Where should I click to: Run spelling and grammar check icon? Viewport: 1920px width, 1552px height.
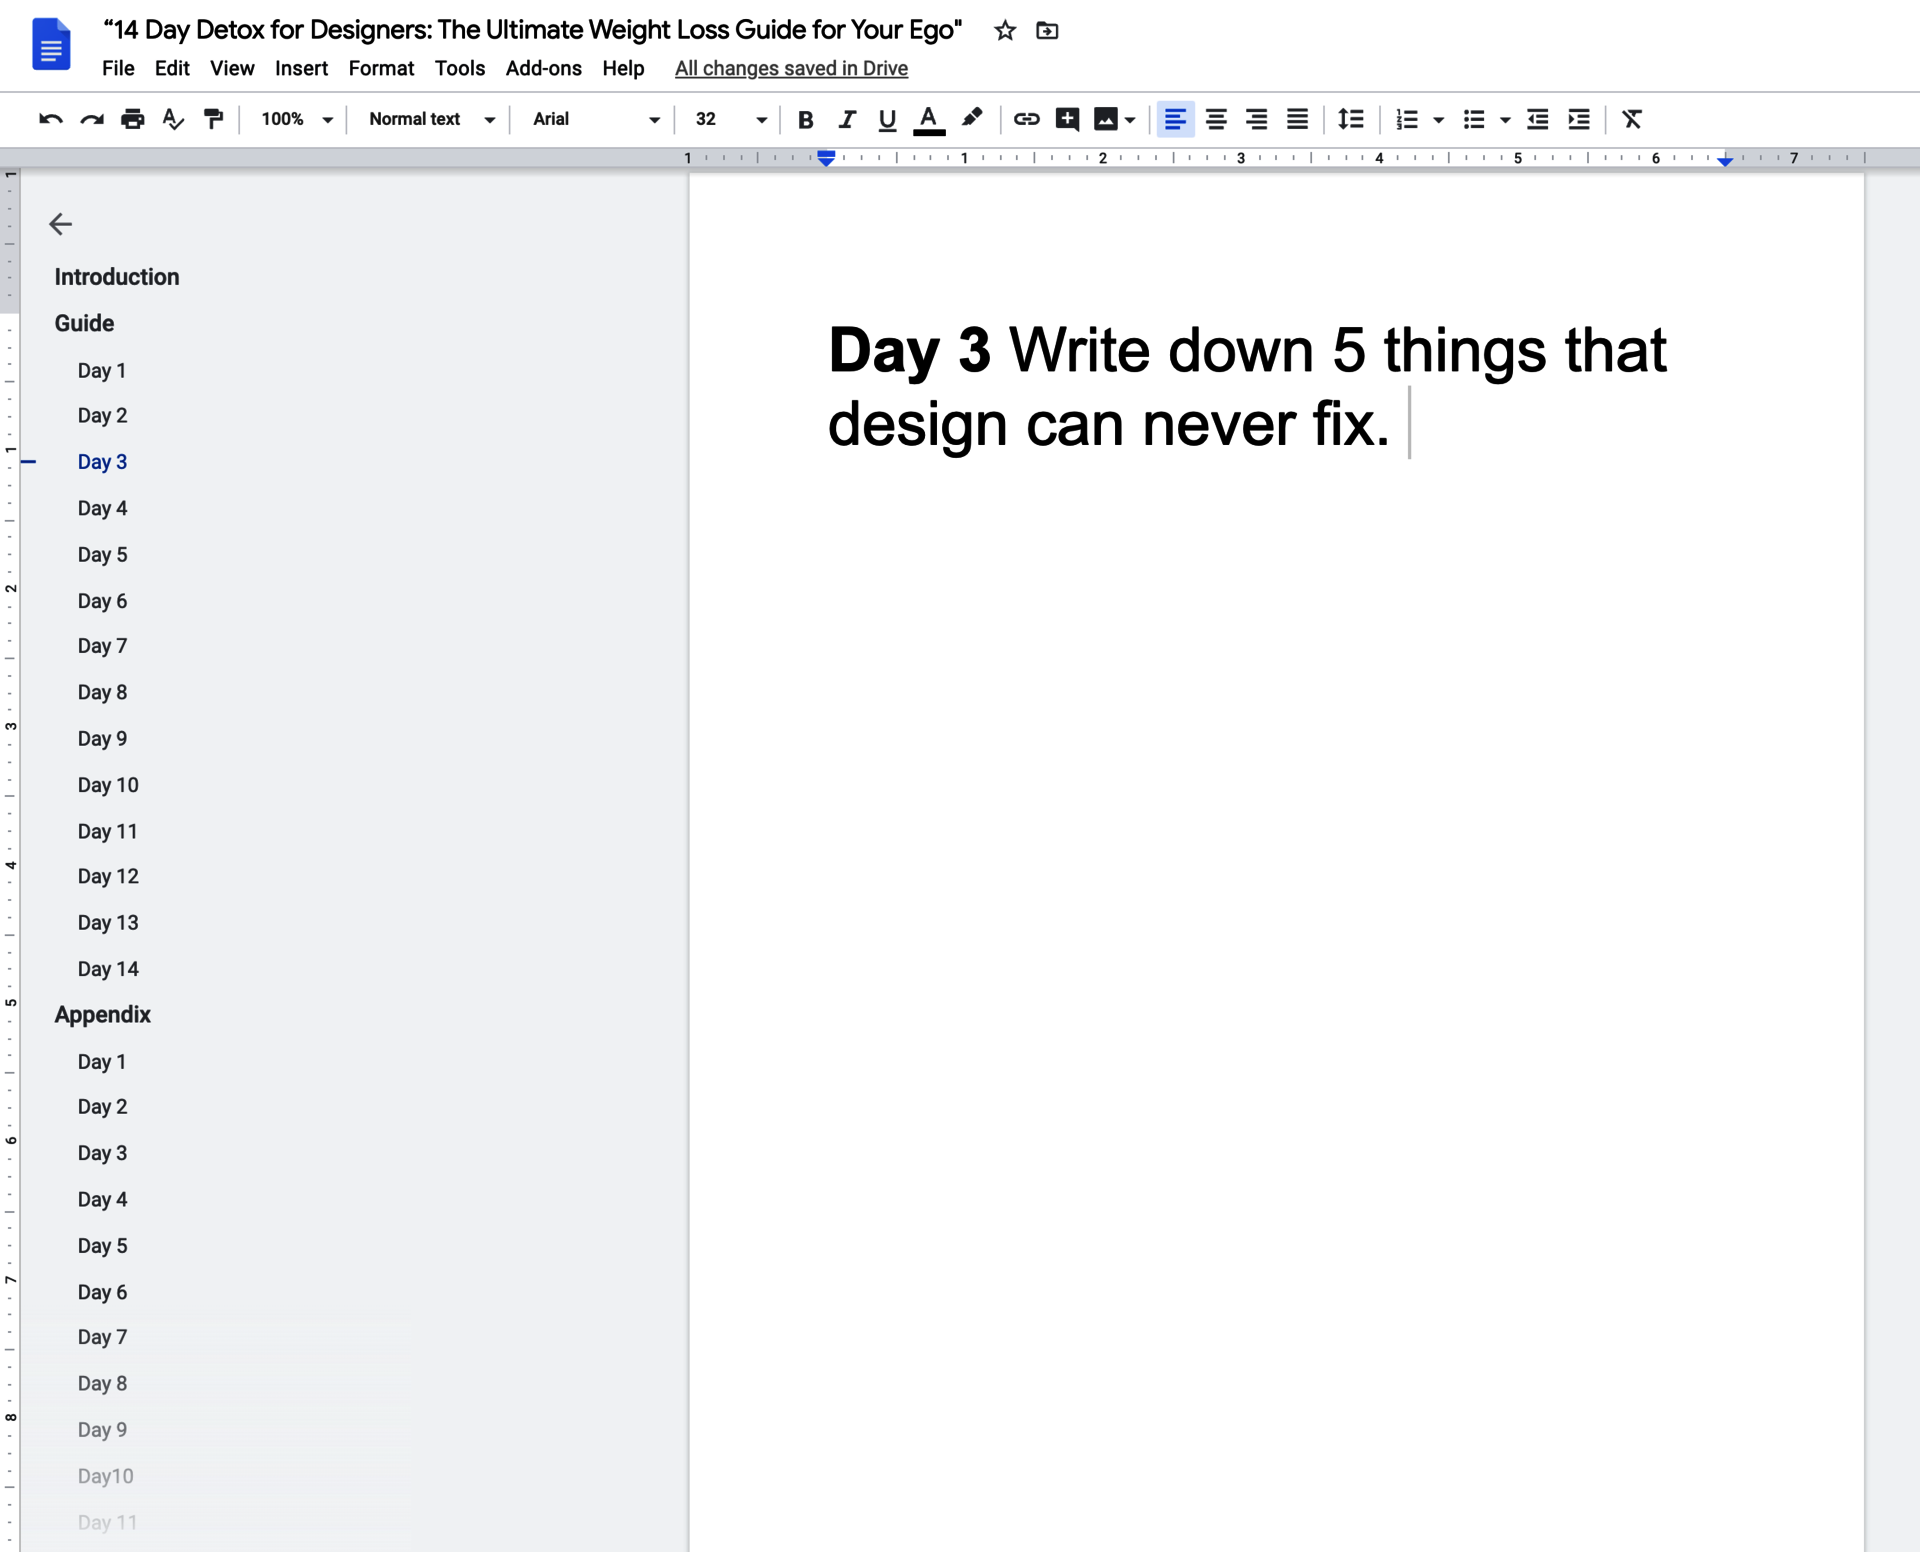(173, 119)
